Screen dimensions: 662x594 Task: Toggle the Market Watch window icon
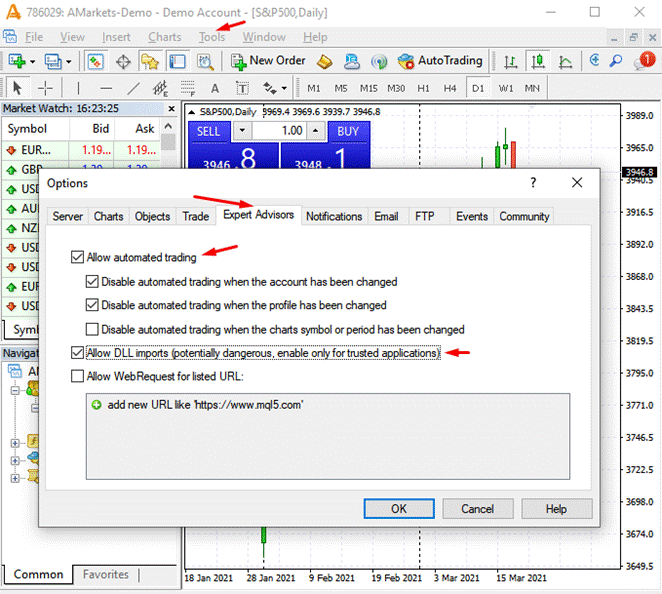[x=95, y=62]
